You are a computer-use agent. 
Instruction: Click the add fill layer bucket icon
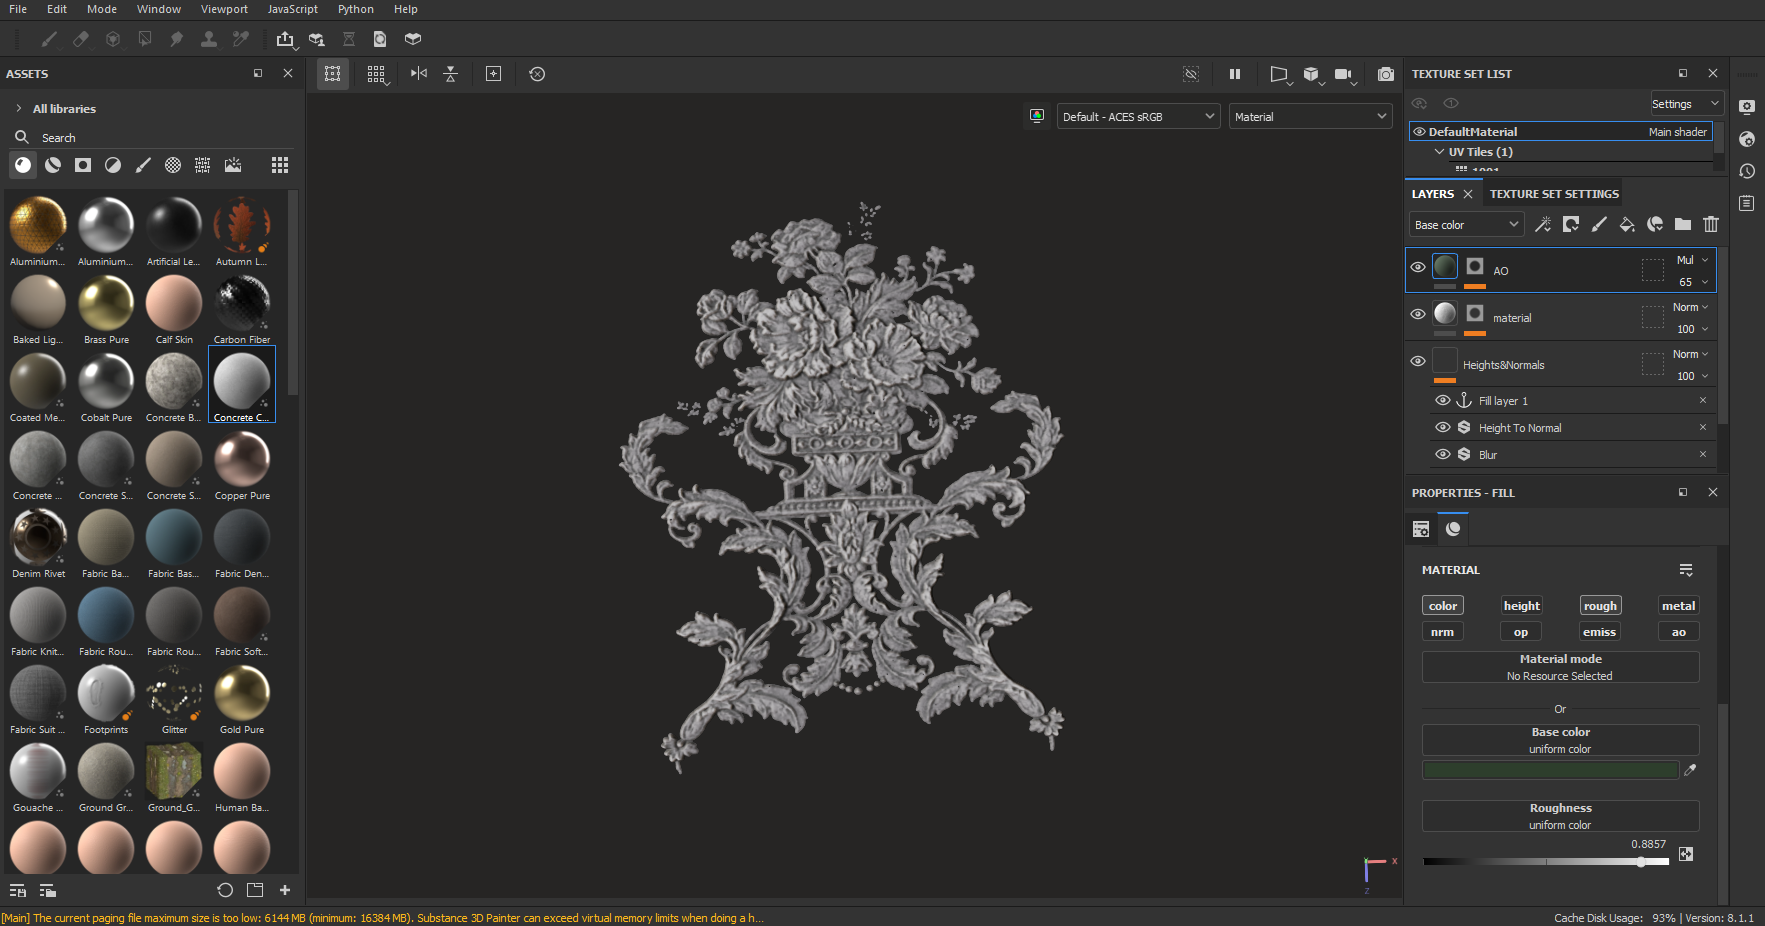click(x=1627, y=225)
